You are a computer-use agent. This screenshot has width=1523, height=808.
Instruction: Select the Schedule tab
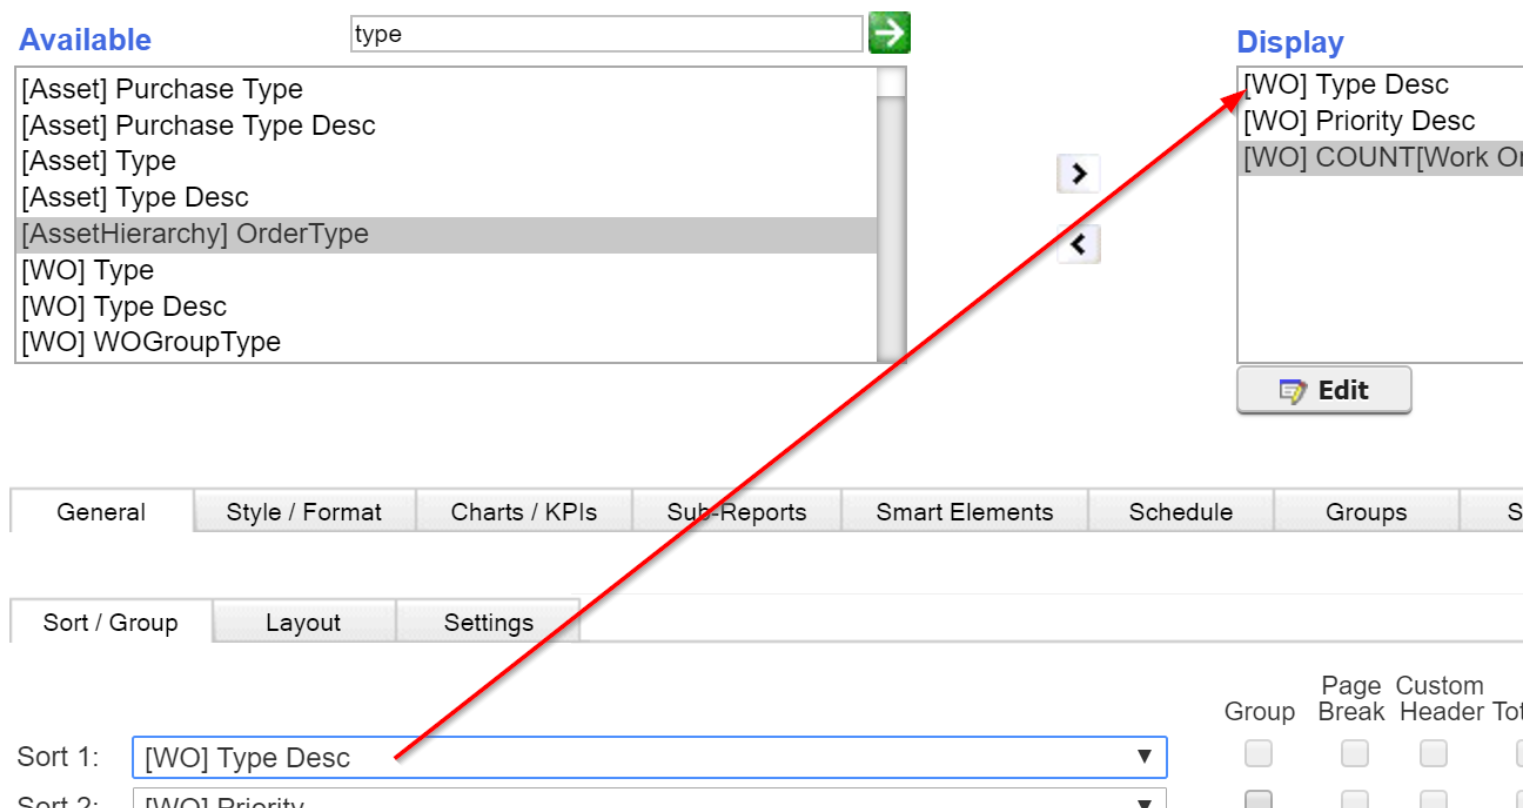coord(1180,512)
